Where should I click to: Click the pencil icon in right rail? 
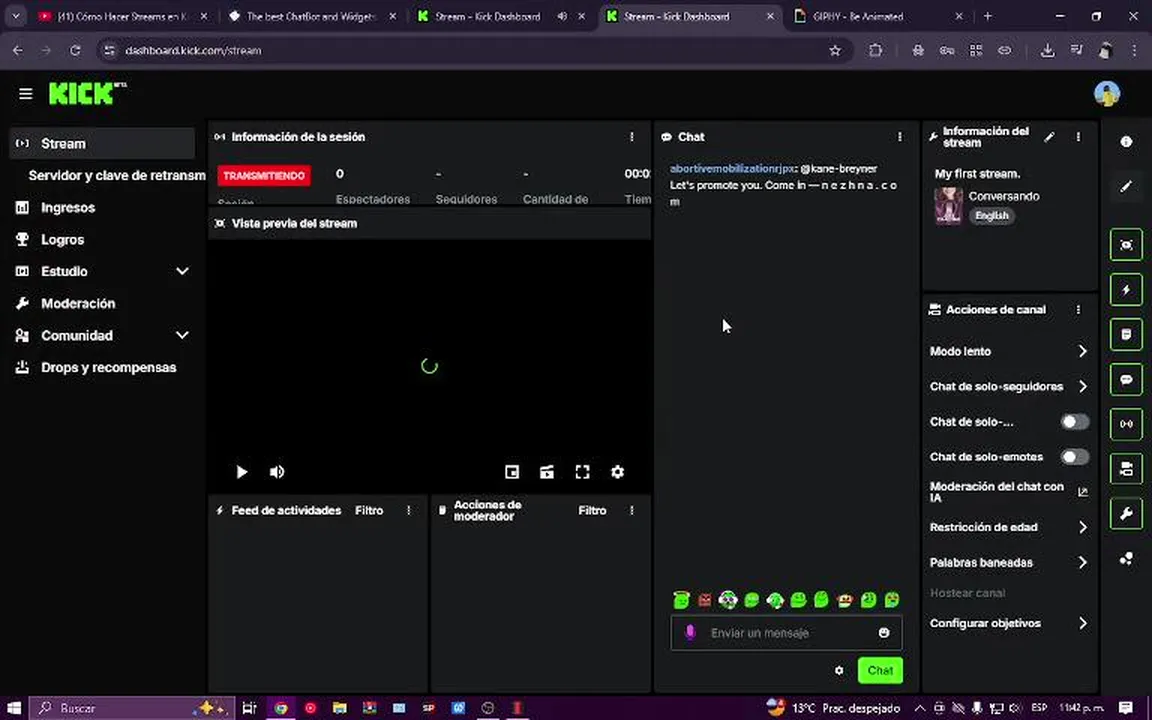coord(1126,187)
